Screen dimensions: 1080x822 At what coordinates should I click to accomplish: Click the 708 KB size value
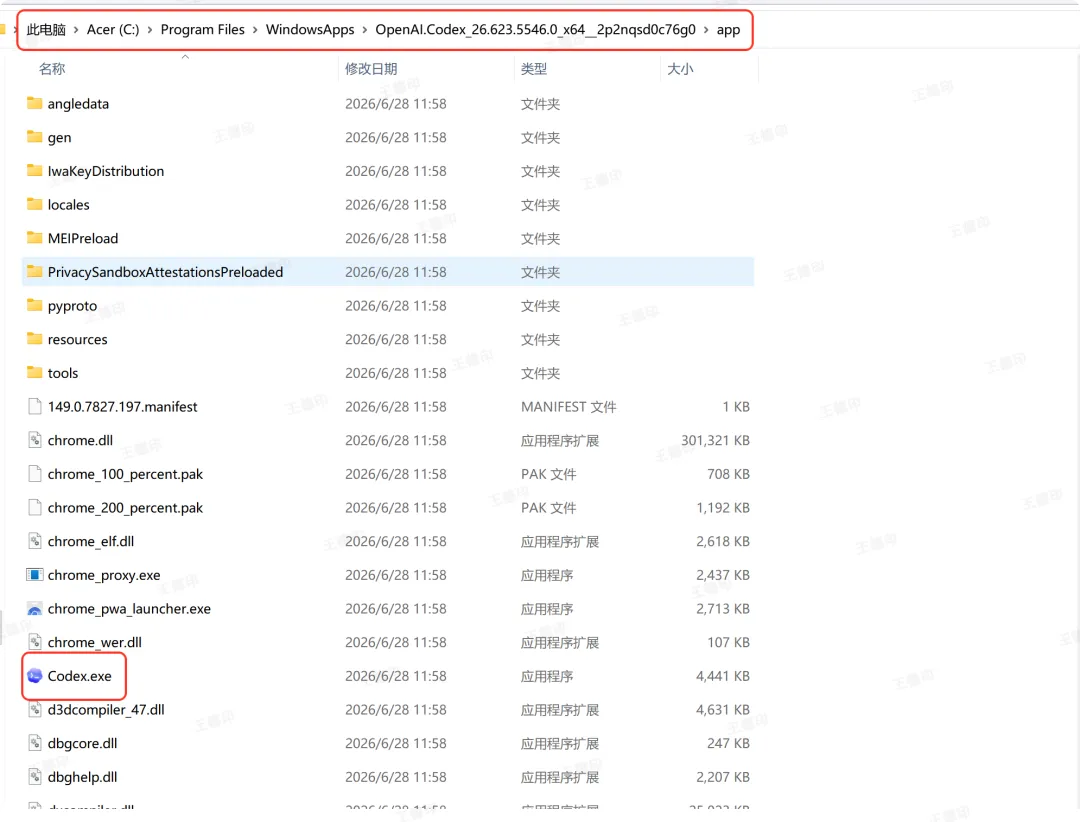tap(728, 474)
